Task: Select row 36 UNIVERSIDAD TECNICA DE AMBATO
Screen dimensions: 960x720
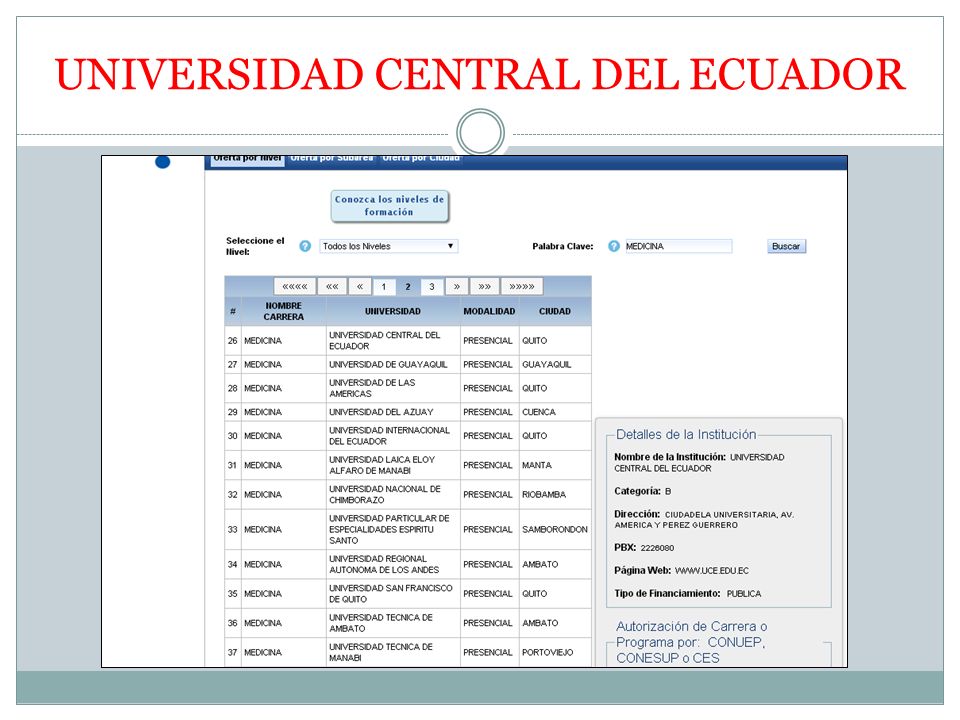Action: 408,623
